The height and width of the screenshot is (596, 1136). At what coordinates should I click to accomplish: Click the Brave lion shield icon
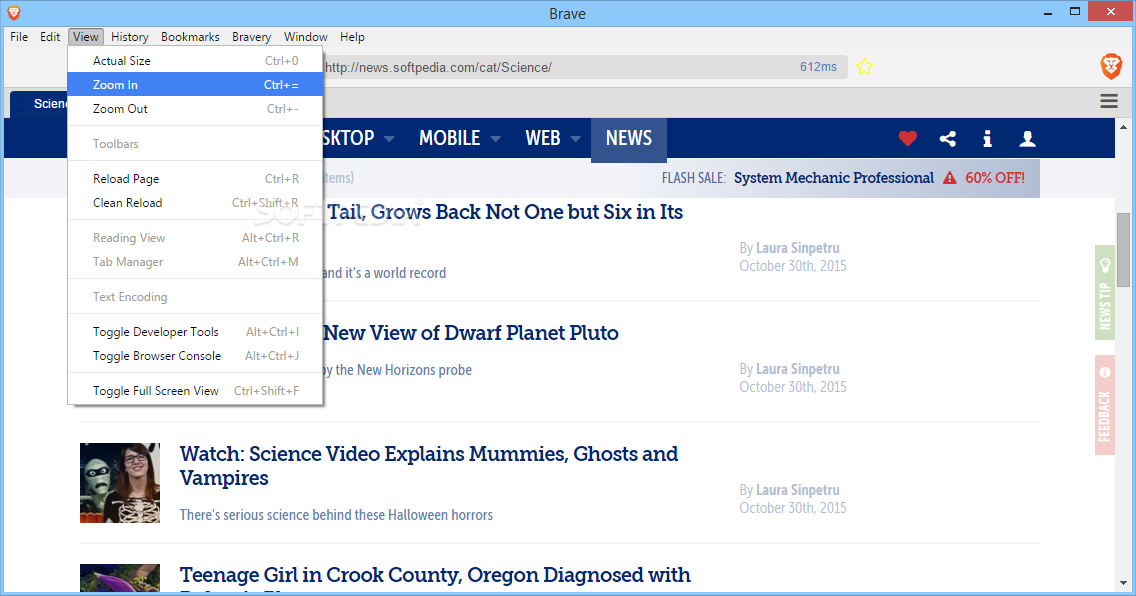click(1111, 67)
